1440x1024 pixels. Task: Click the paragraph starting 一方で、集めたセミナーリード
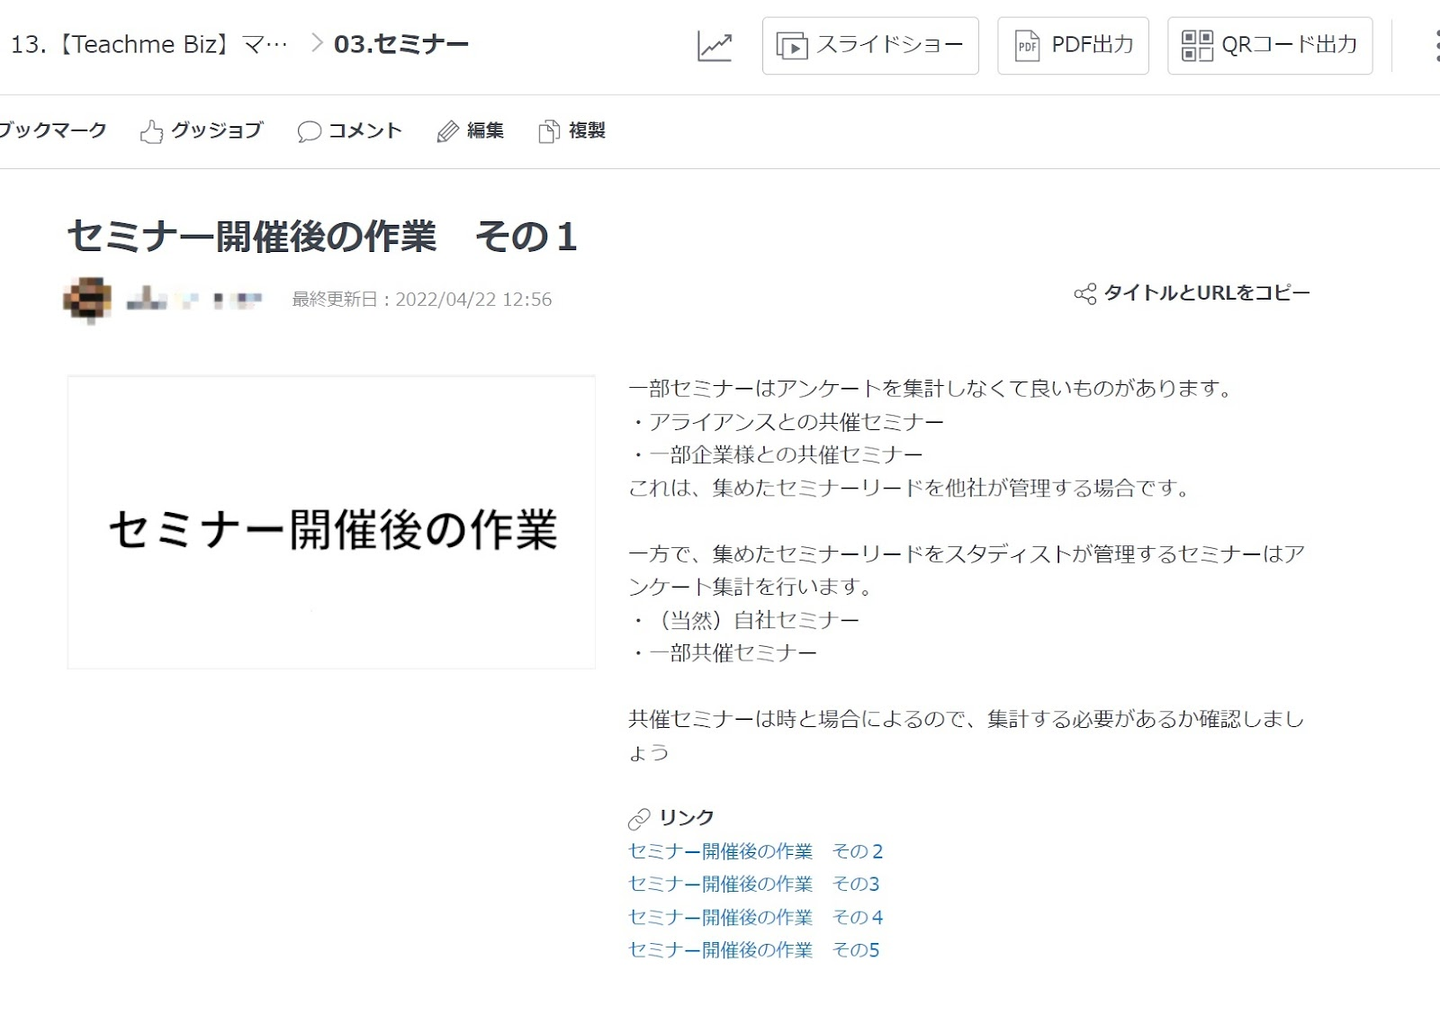pos(967,570)
